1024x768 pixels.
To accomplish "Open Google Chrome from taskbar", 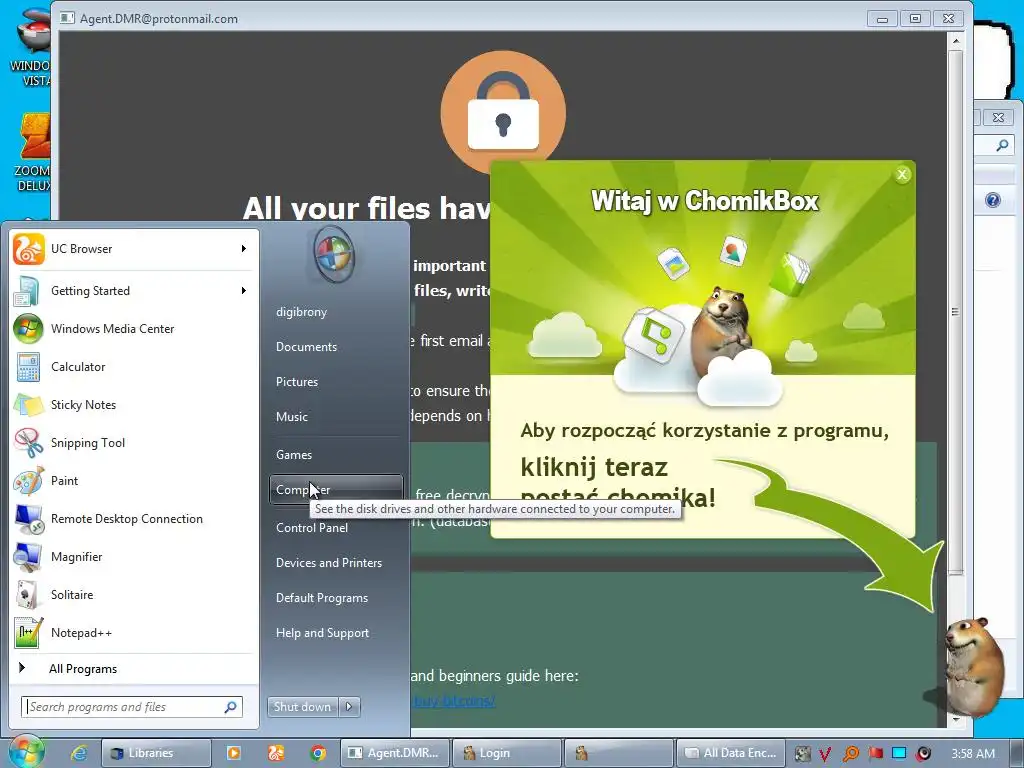I will 318,753.
